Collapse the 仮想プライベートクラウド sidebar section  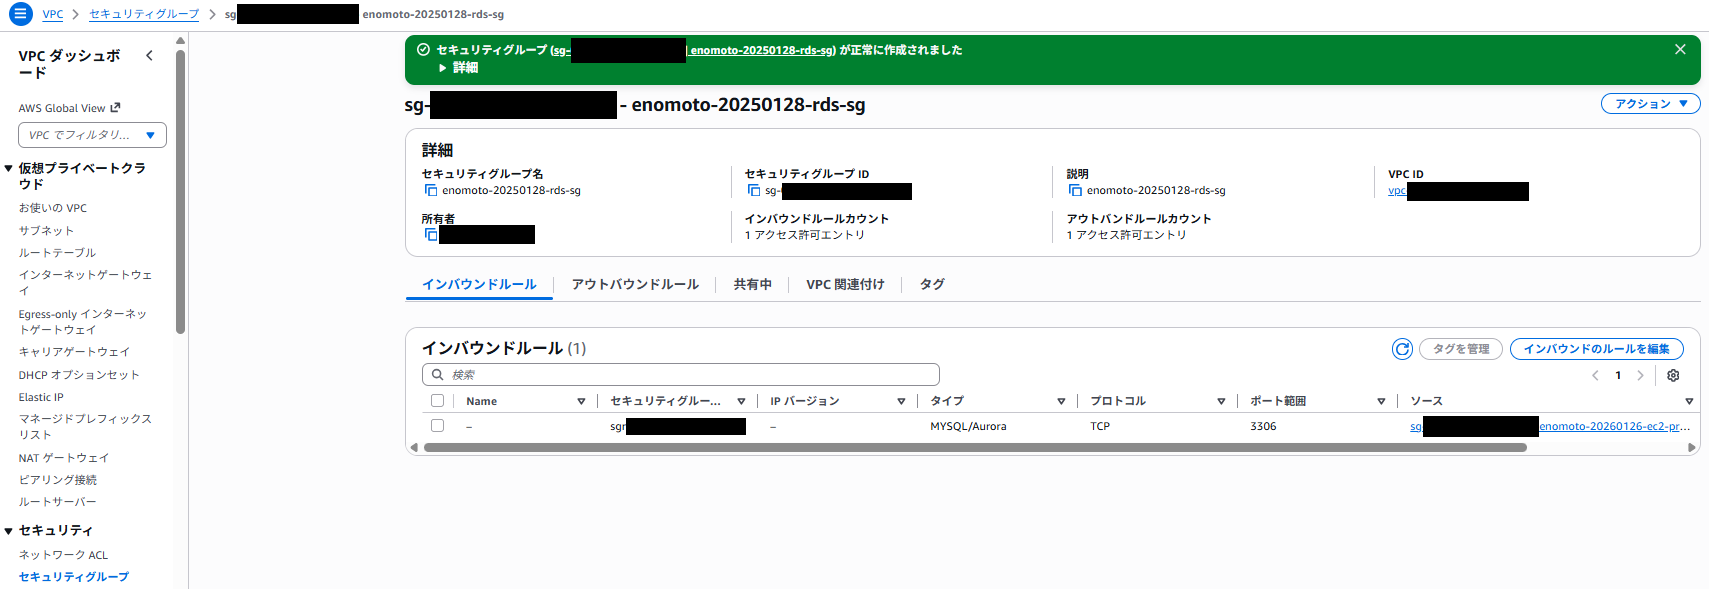pos(9,169)
